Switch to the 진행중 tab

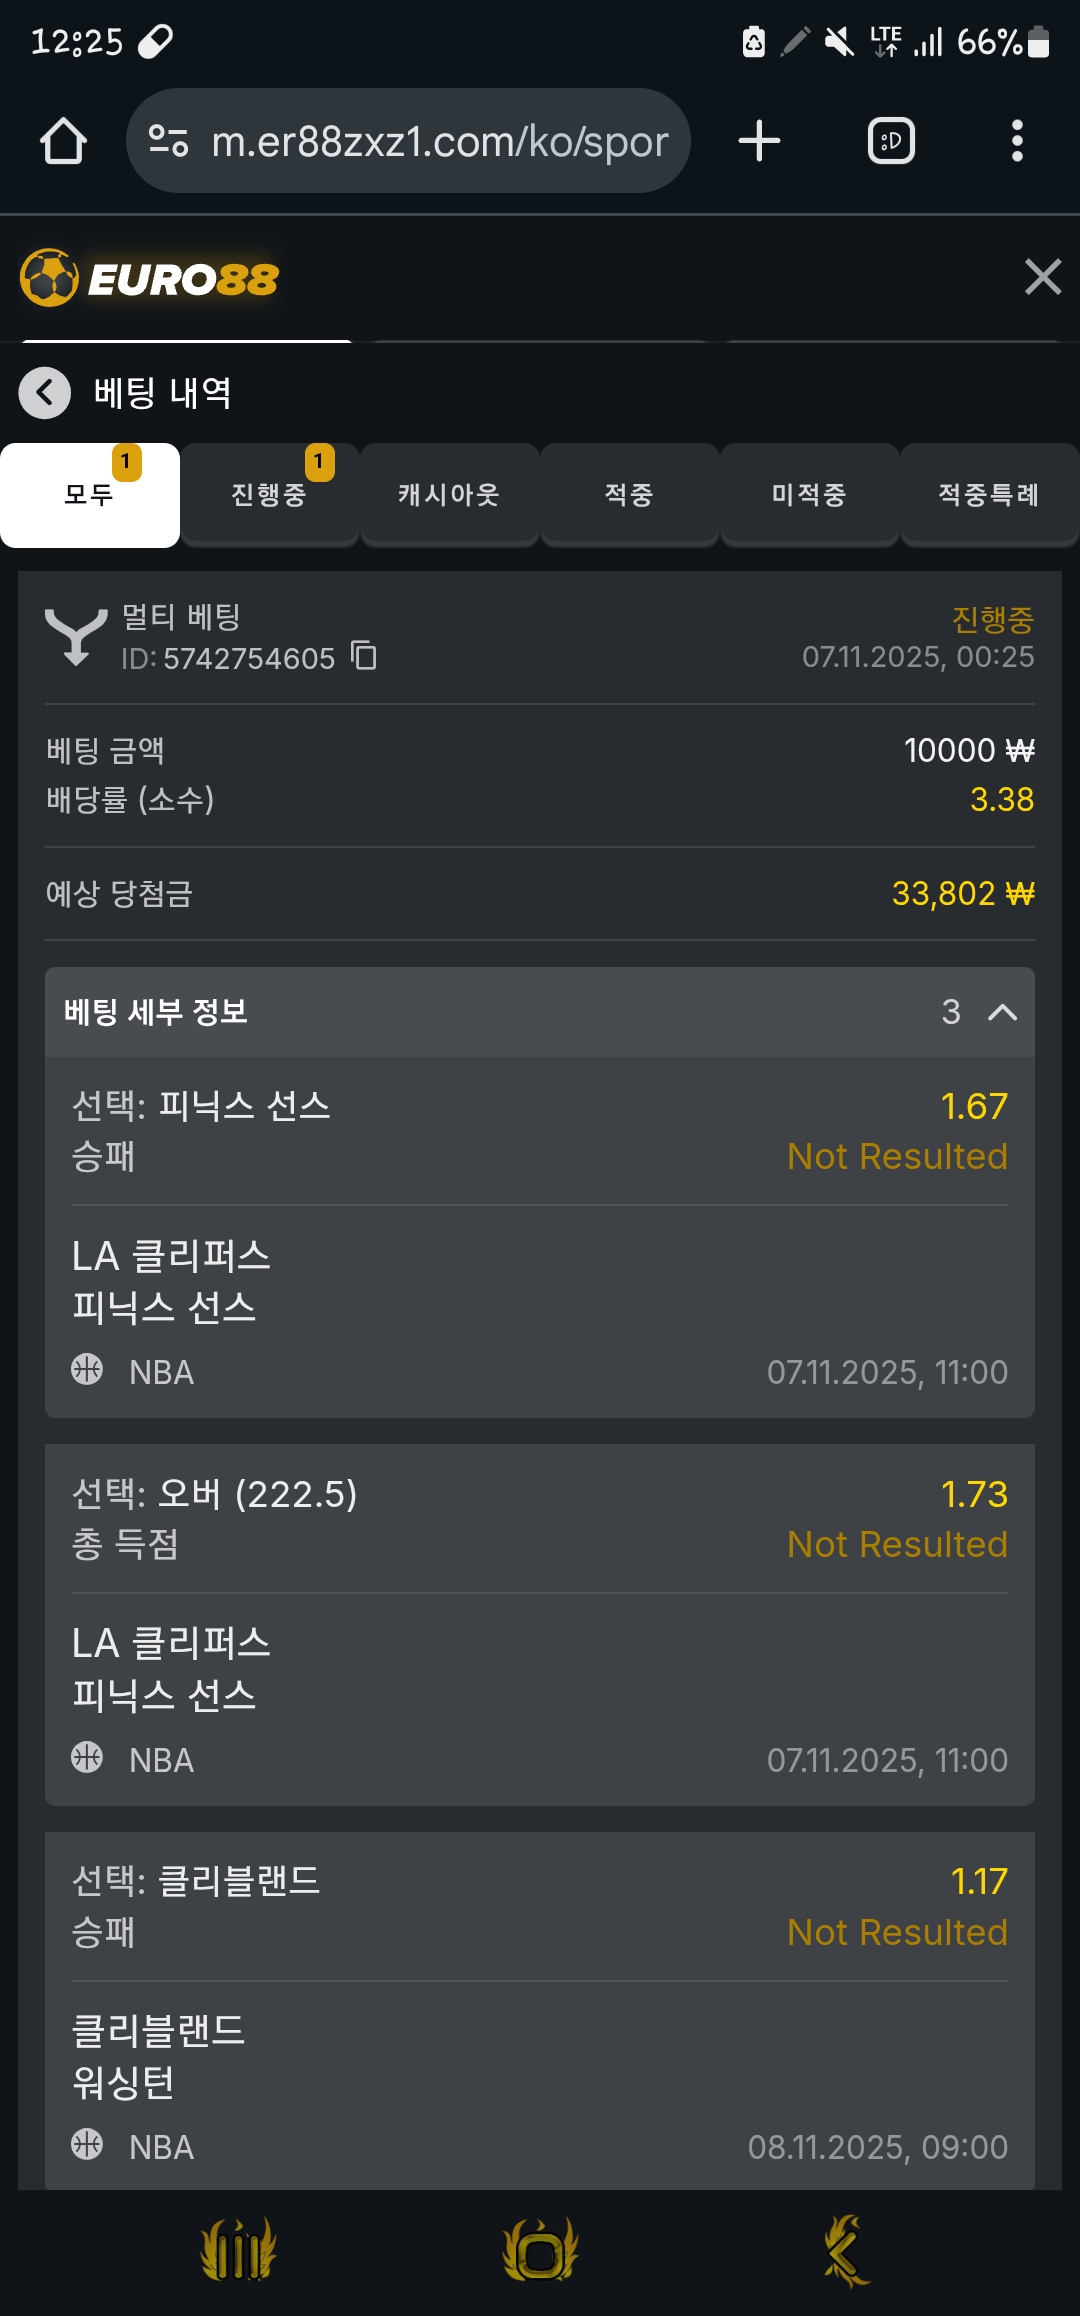pos(269,496)
